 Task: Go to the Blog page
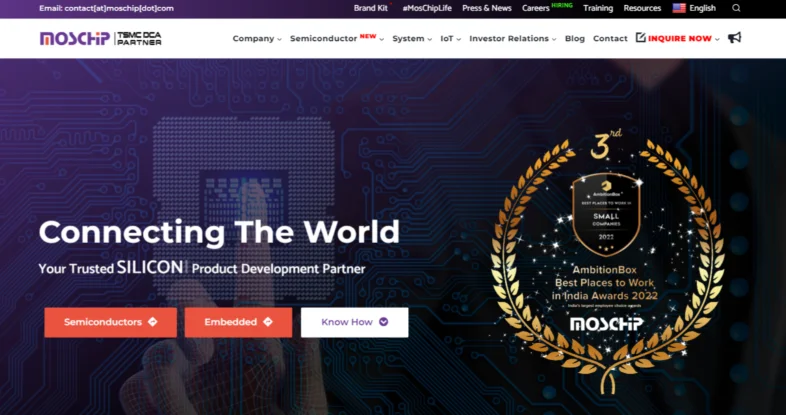(574, 39)
